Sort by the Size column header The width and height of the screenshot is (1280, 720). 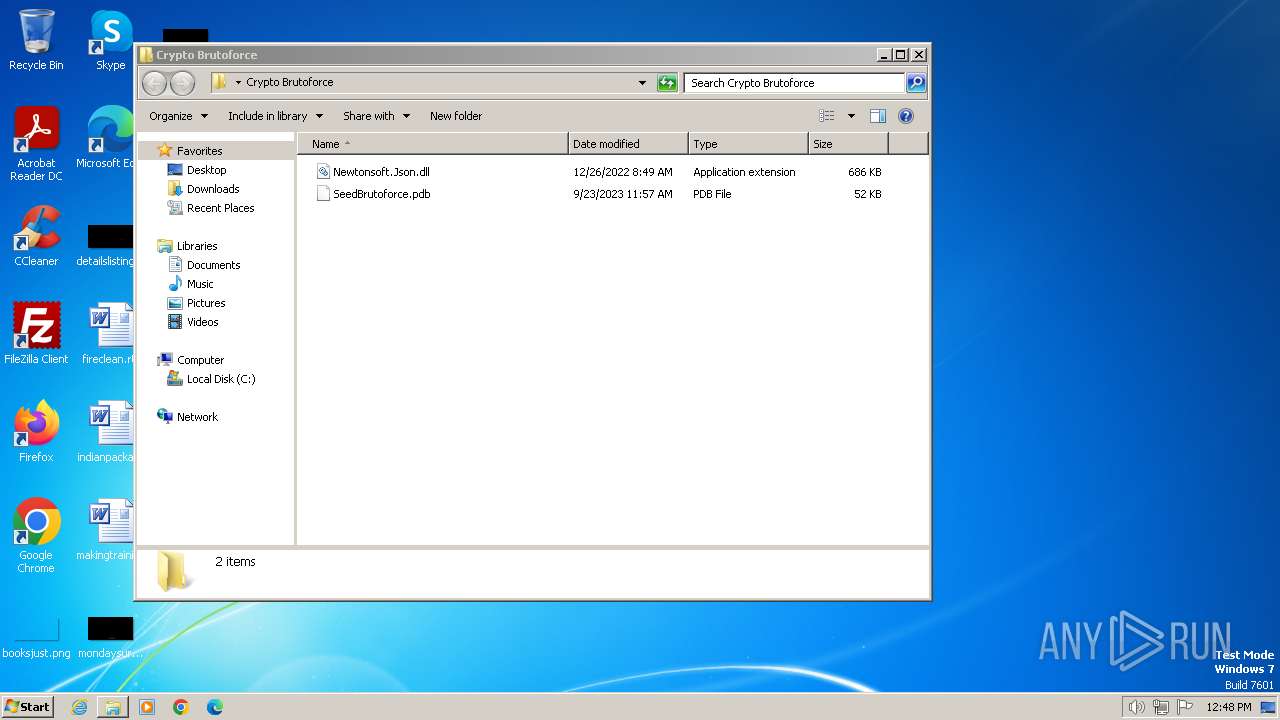[848, 144]
